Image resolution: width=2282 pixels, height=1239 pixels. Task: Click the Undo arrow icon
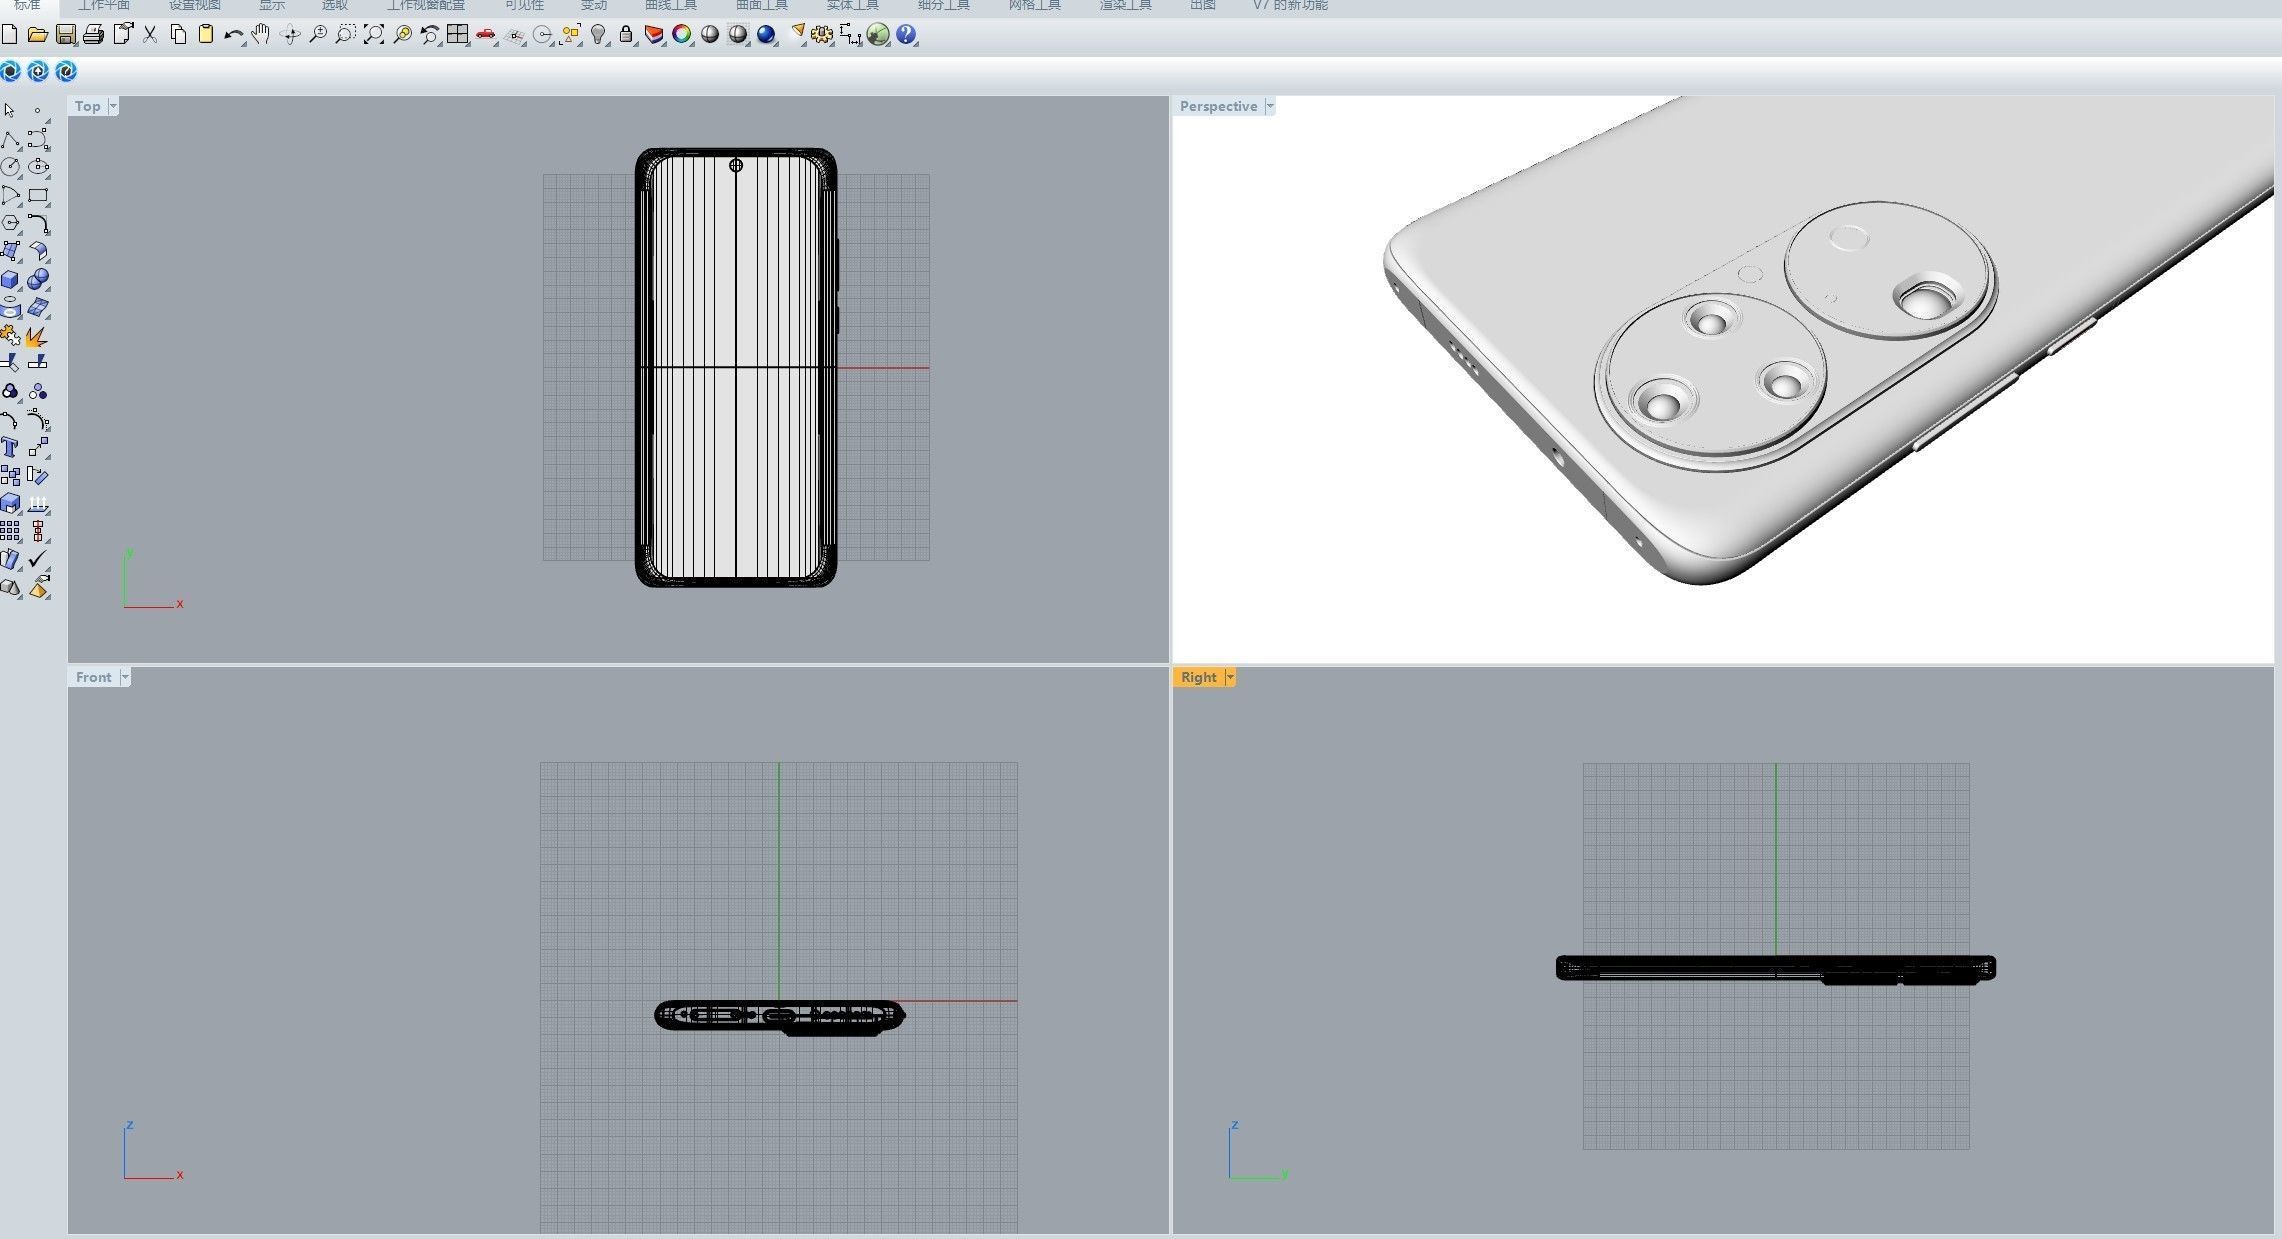pyautogui.click(x=233, y=35)
